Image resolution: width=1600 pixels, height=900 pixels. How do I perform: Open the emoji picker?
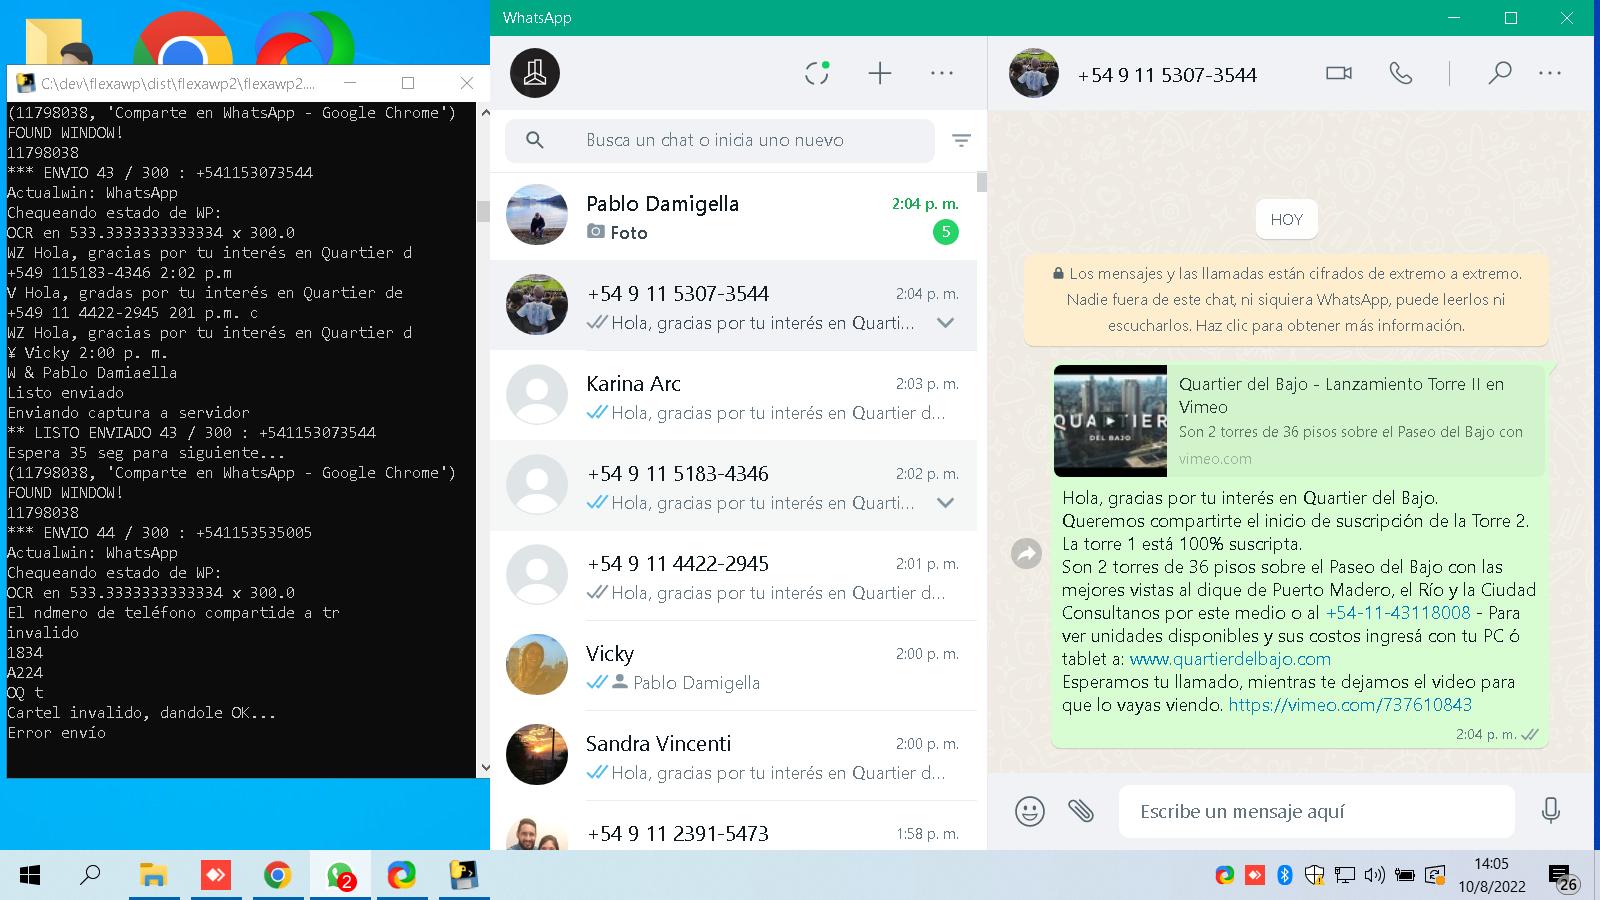(x=1030, y=811)
